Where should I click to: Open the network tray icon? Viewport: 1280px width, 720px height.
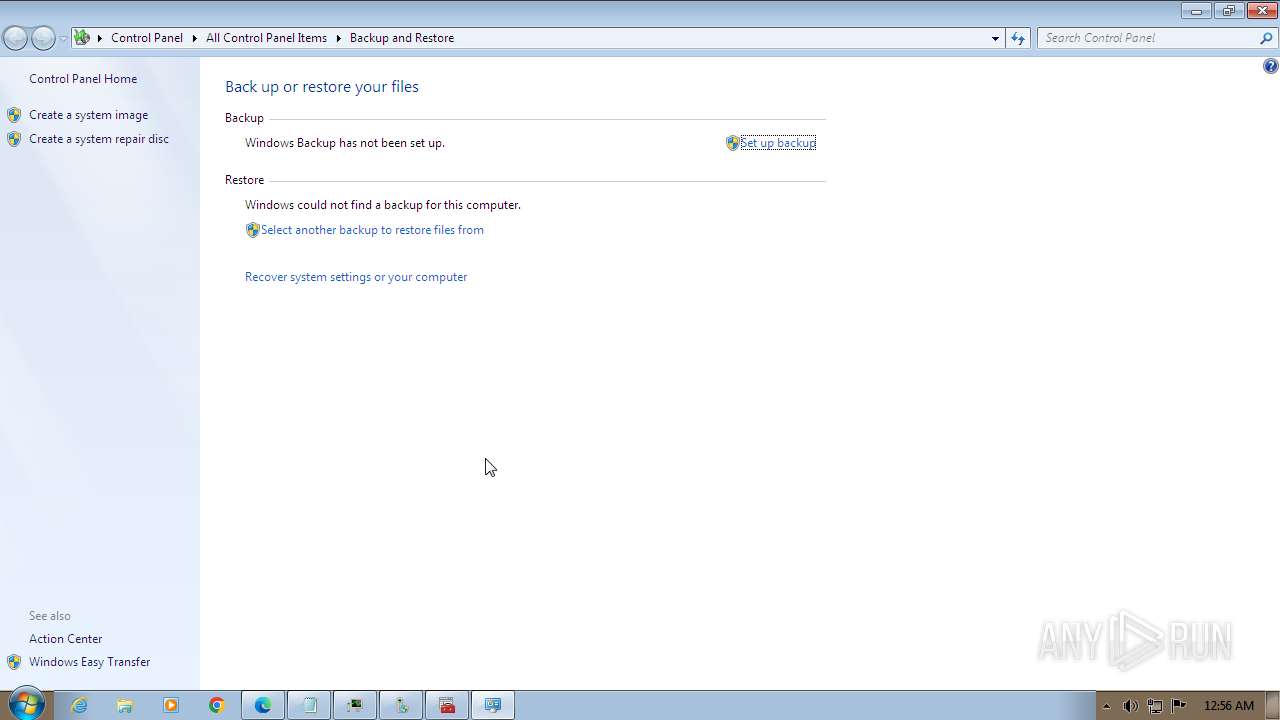[x=1154, y=706]
